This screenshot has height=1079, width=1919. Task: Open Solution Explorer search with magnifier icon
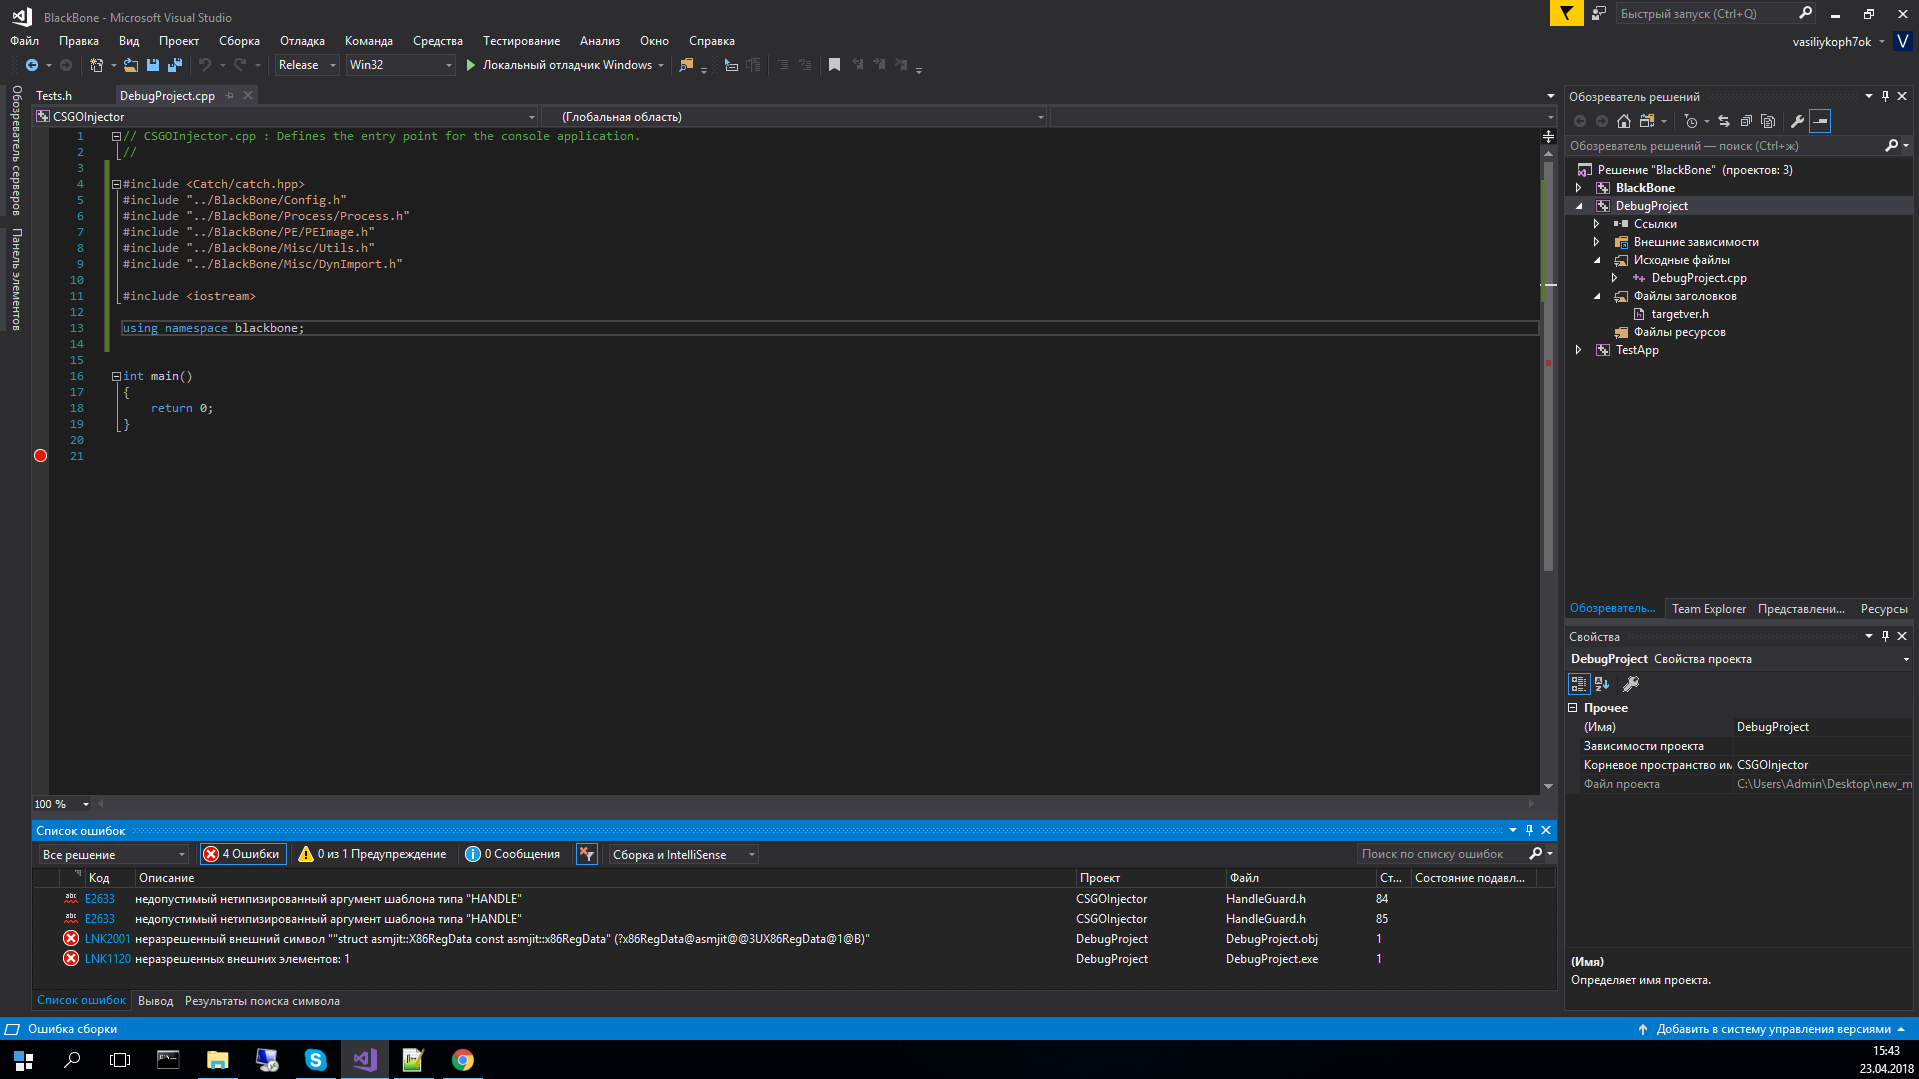coord(1893,145)
